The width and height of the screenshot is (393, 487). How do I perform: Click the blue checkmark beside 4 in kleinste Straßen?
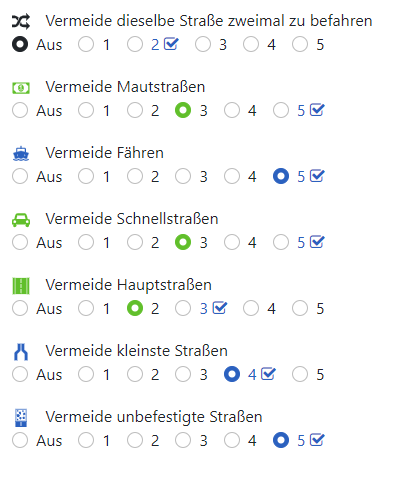(x=268, y=374)
